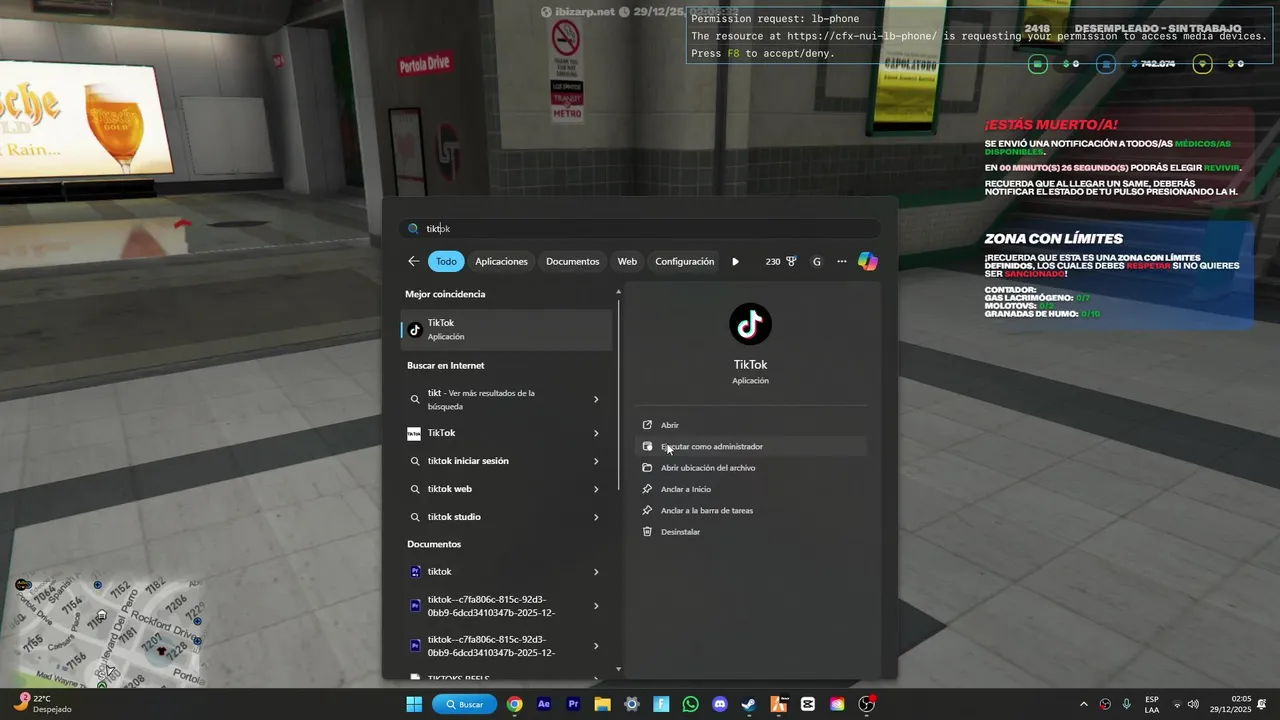1280x720 pixels.
Task: Select TikTok best match result
Action: (x=506, y=329)
